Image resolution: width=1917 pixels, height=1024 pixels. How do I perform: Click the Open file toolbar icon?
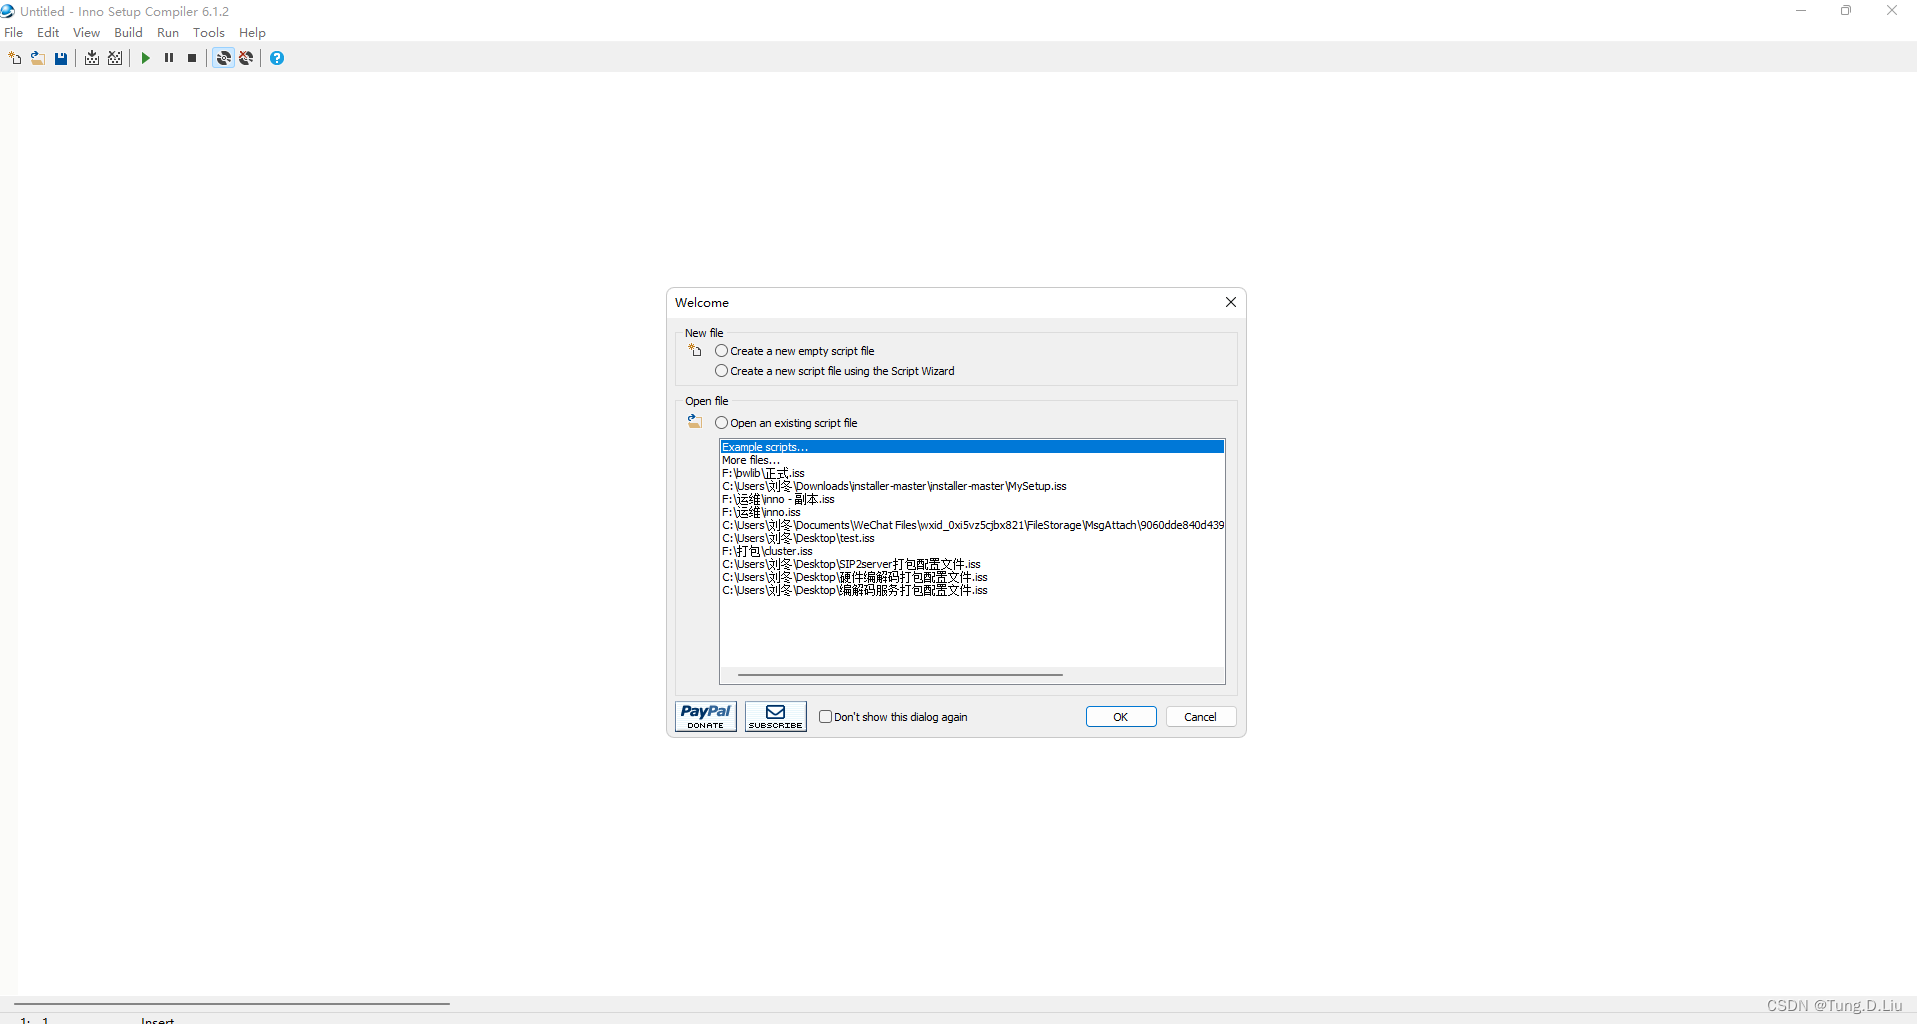pyautogui.click(x=37, y=58)
